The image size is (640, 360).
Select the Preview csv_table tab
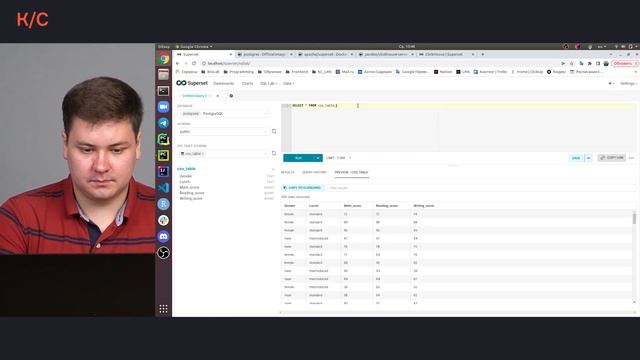[x=351, y=172]
